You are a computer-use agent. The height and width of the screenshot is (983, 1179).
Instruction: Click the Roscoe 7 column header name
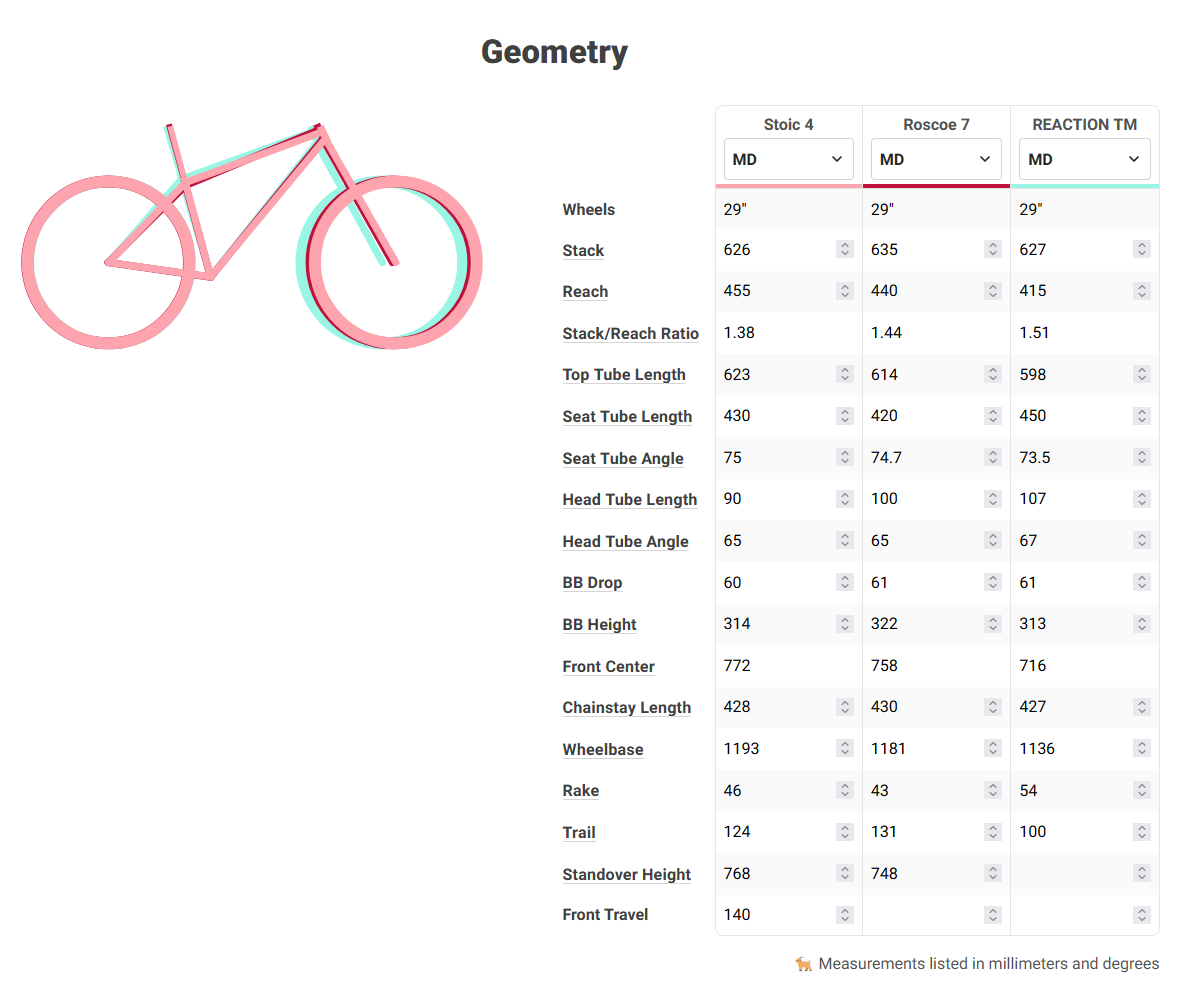(936, 124)
